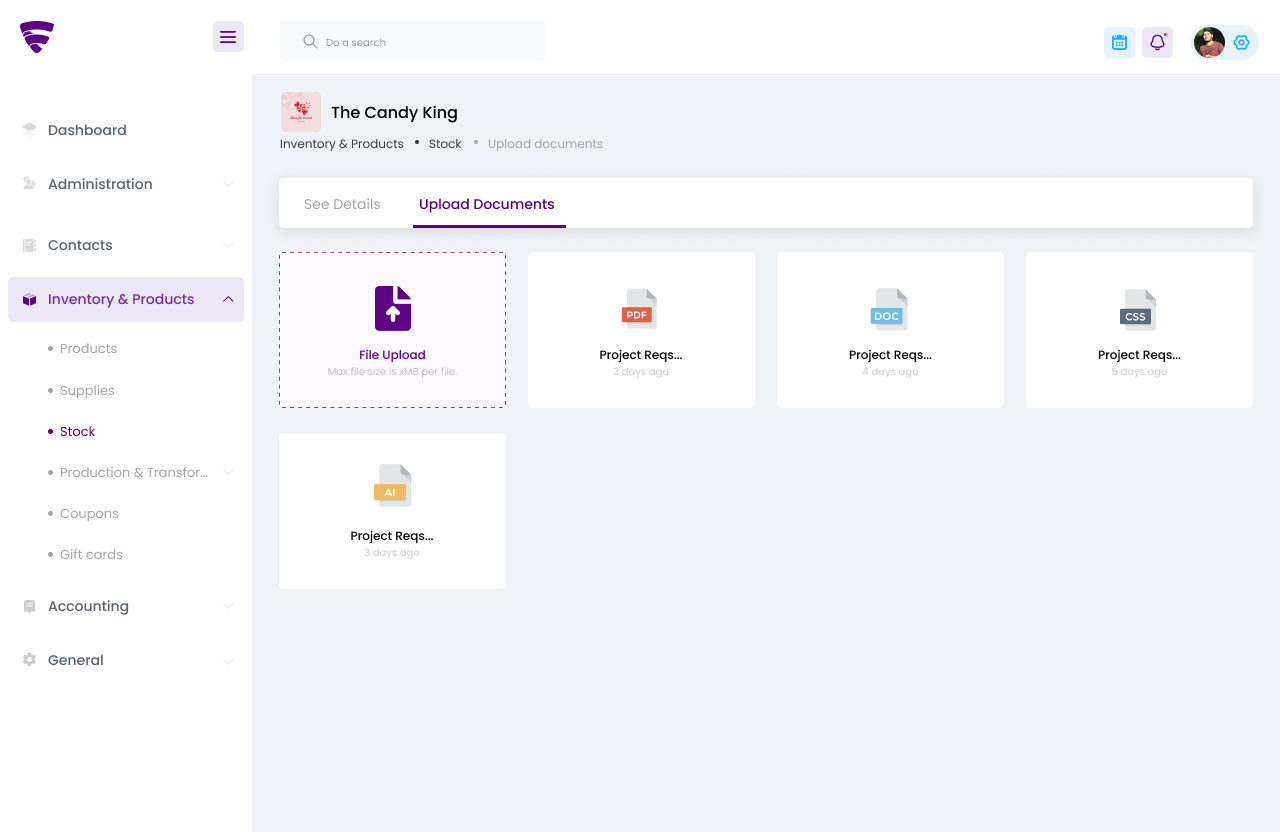
Task: Click the Inventory & Products label
Action: (x=121, y=299)
